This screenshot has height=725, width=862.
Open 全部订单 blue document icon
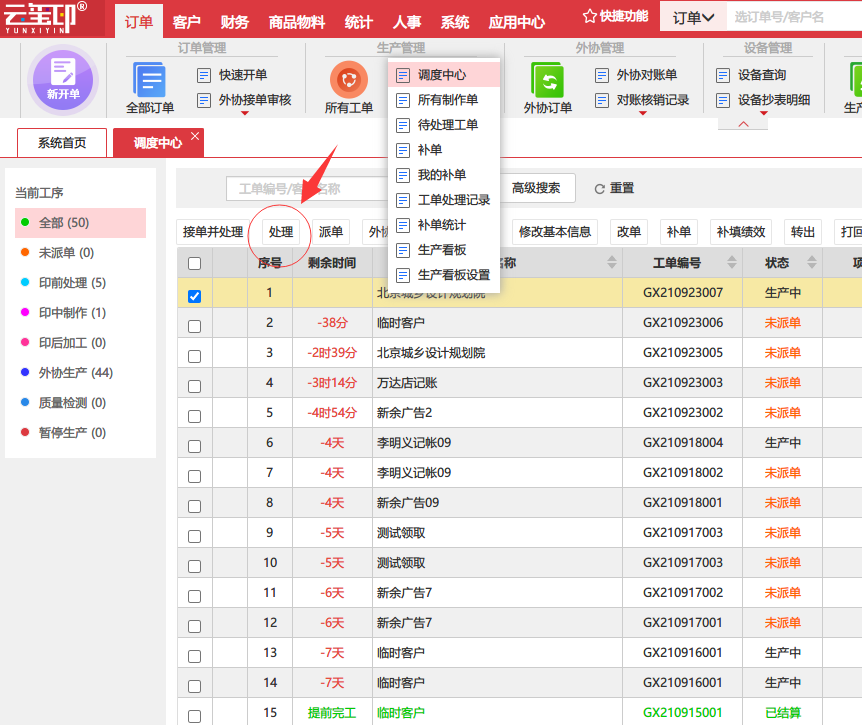(150, 80)
